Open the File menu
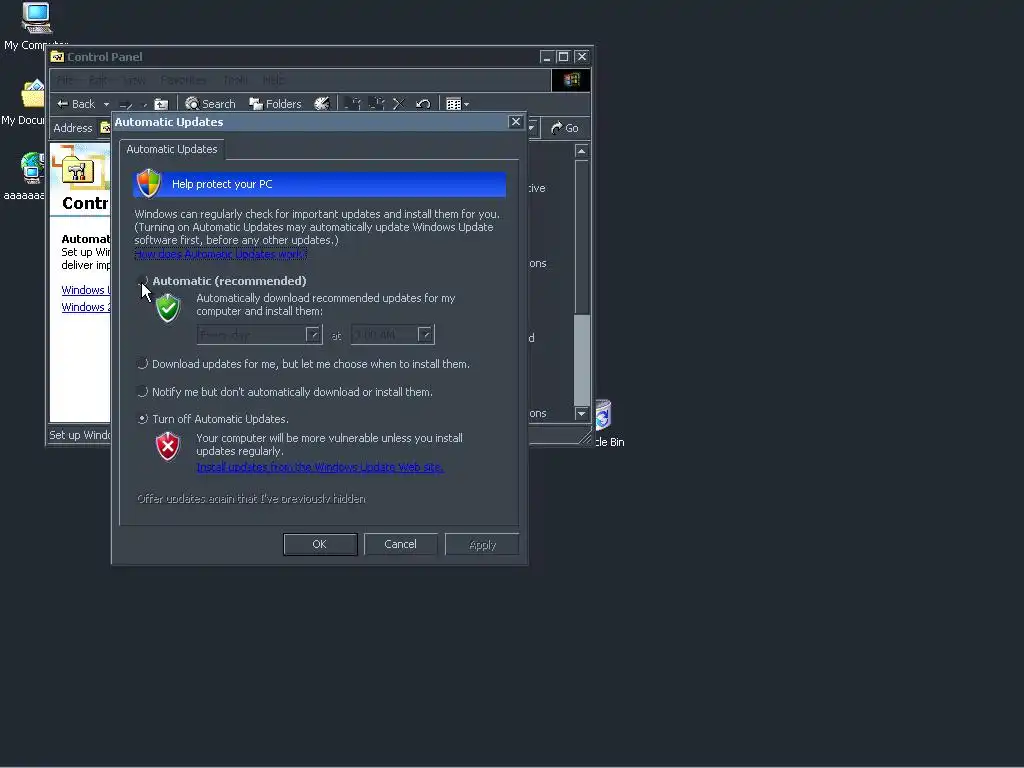Viewport: 1024px width, 768px height. (x=65, y=80)
